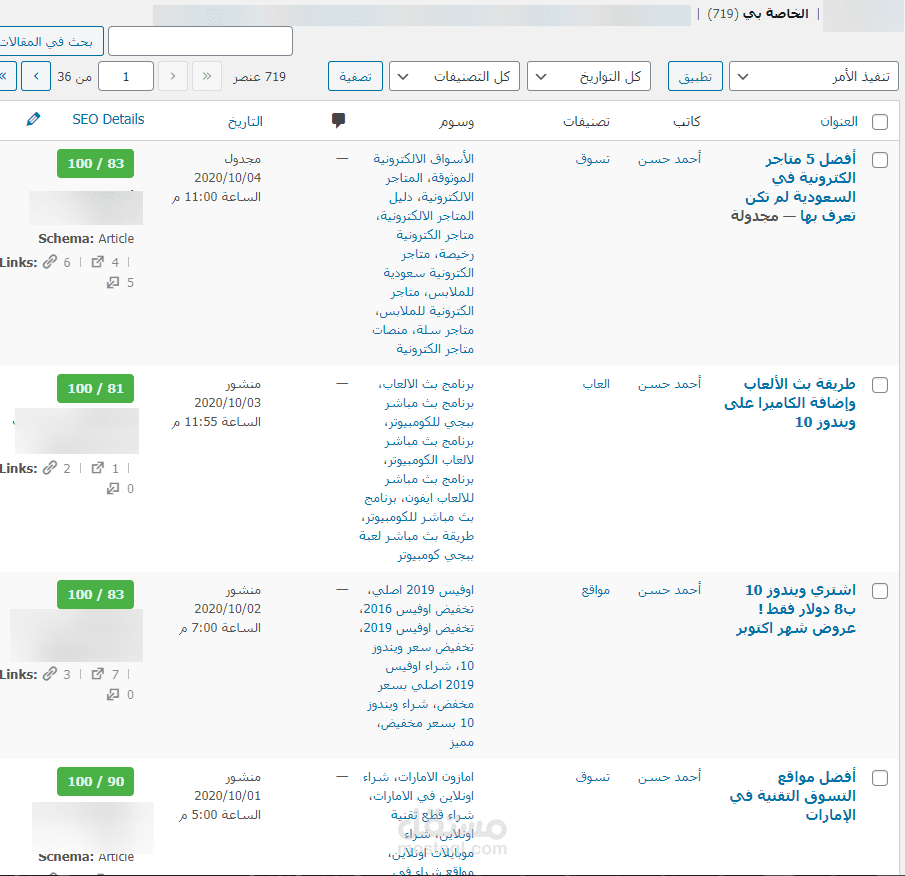Sort by التاريخ column header

245,121
